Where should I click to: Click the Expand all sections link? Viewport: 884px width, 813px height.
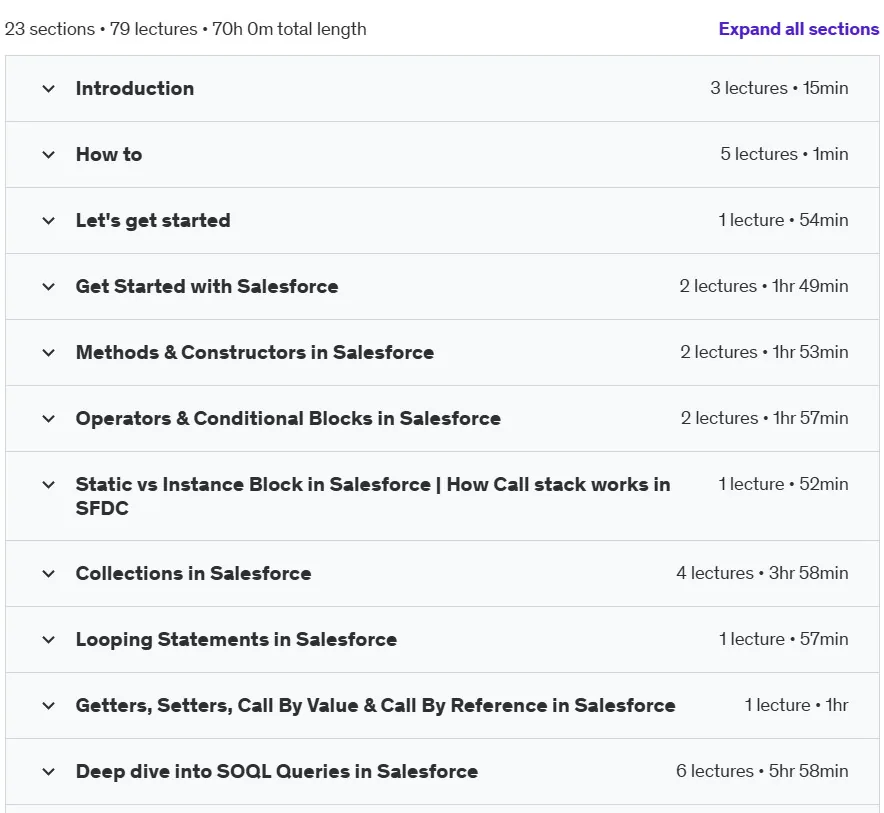(798, 29)
